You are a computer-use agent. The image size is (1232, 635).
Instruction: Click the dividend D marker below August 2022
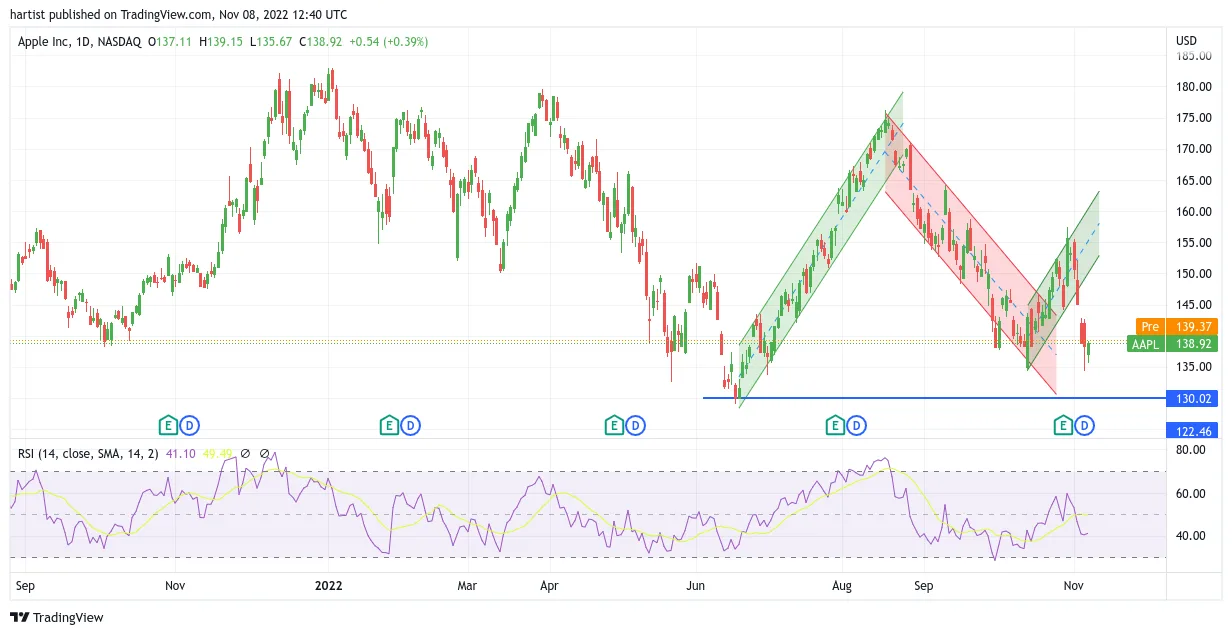(x=857, y=426)
